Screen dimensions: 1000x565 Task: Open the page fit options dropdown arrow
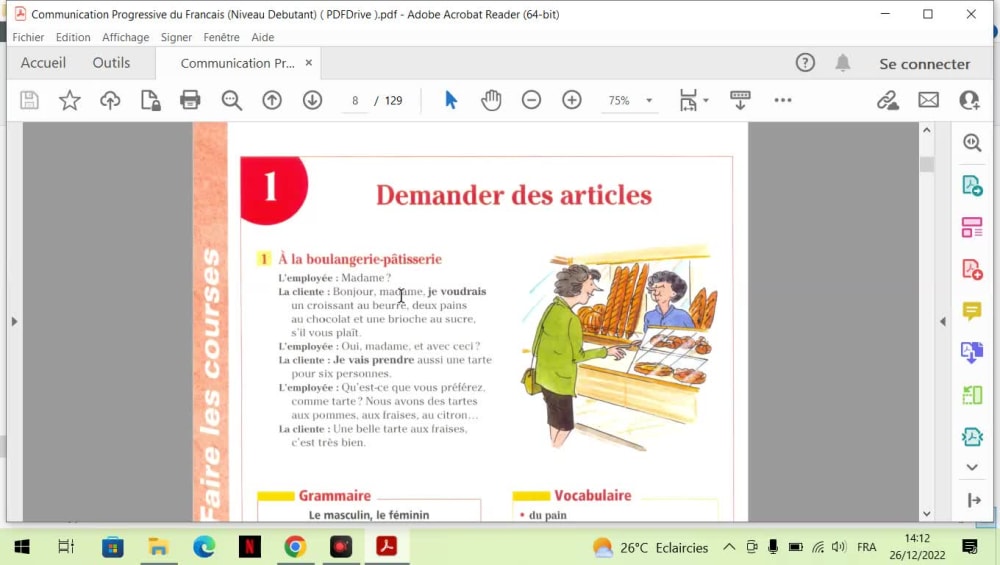(705, 100)
